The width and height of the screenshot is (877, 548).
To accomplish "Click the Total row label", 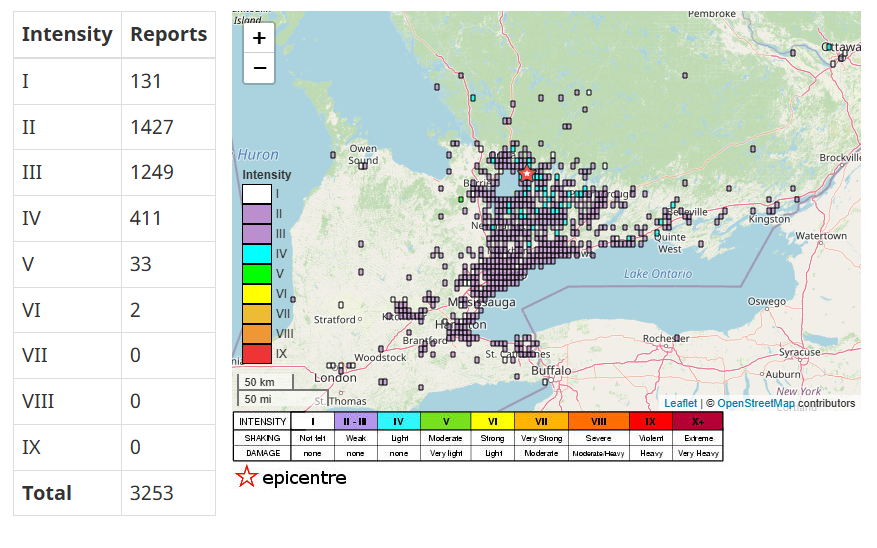I will (47, 494).
